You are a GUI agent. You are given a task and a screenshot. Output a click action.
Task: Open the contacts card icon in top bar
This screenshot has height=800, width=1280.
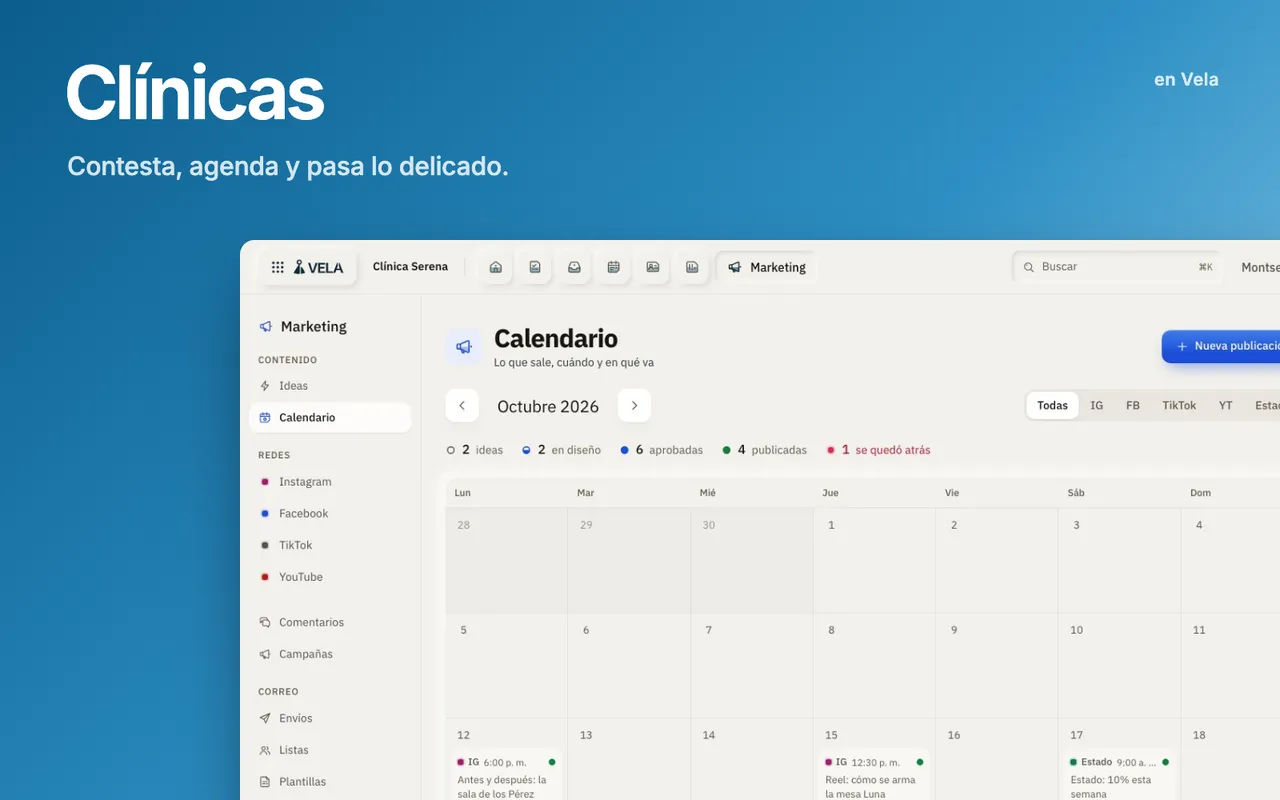[653, 267]
